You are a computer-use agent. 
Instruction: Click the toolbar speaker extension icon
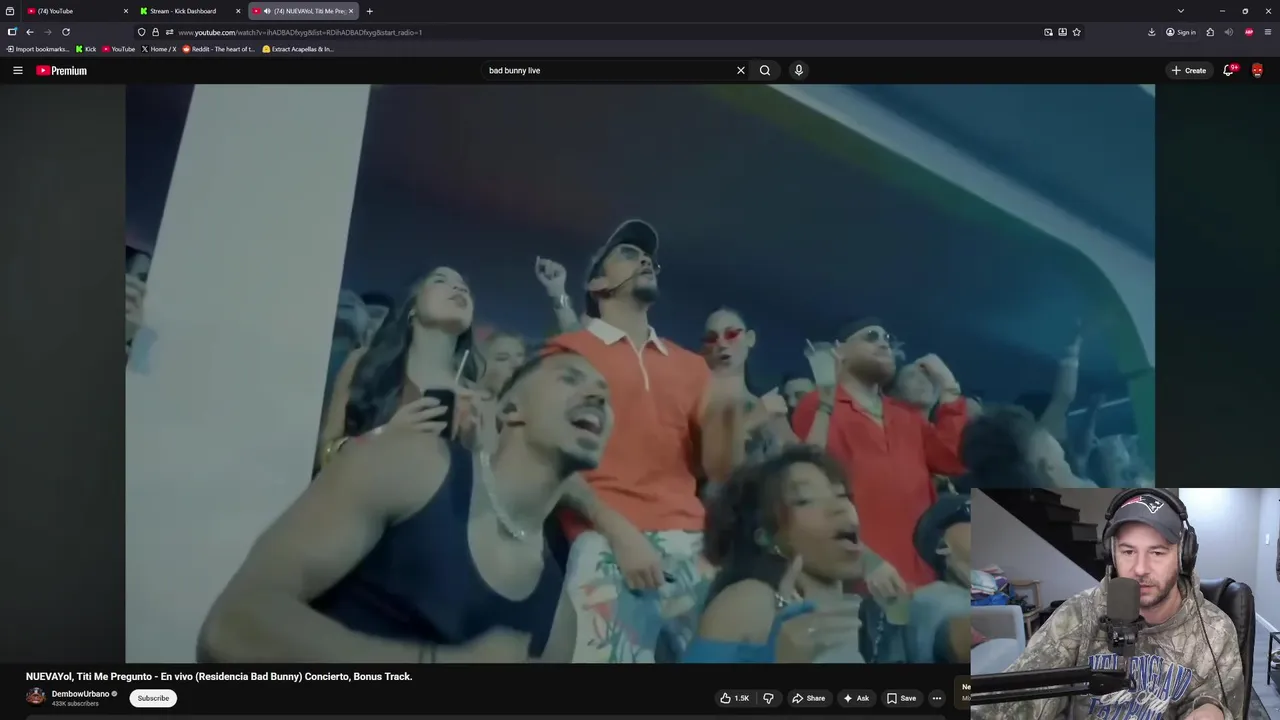pos(1229,32)
